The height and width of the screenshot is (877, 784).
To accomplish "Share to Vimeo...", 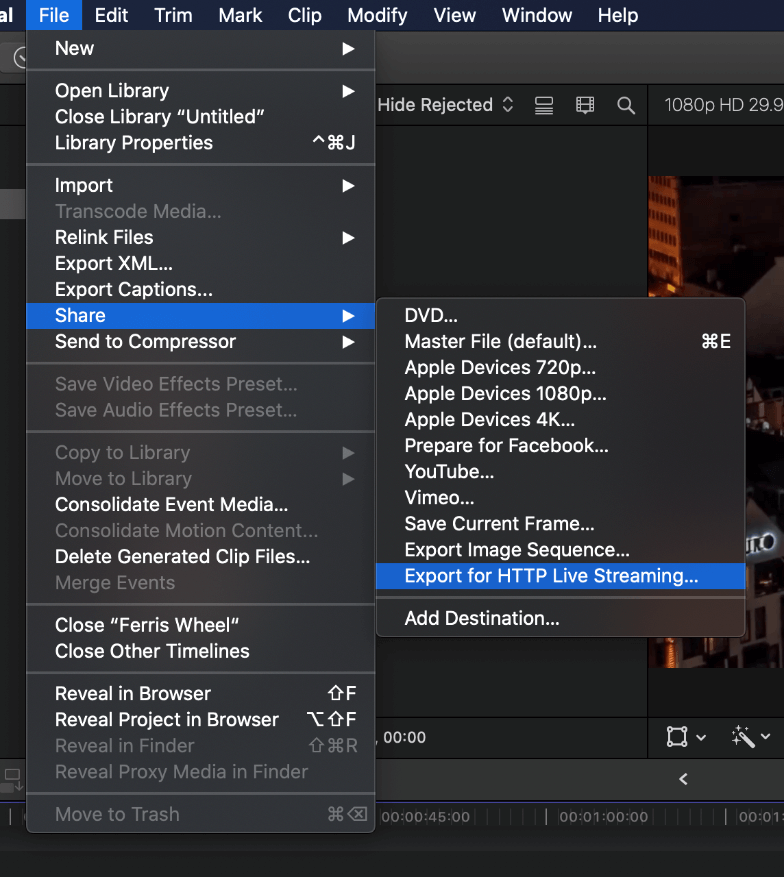I will (560, 497).
